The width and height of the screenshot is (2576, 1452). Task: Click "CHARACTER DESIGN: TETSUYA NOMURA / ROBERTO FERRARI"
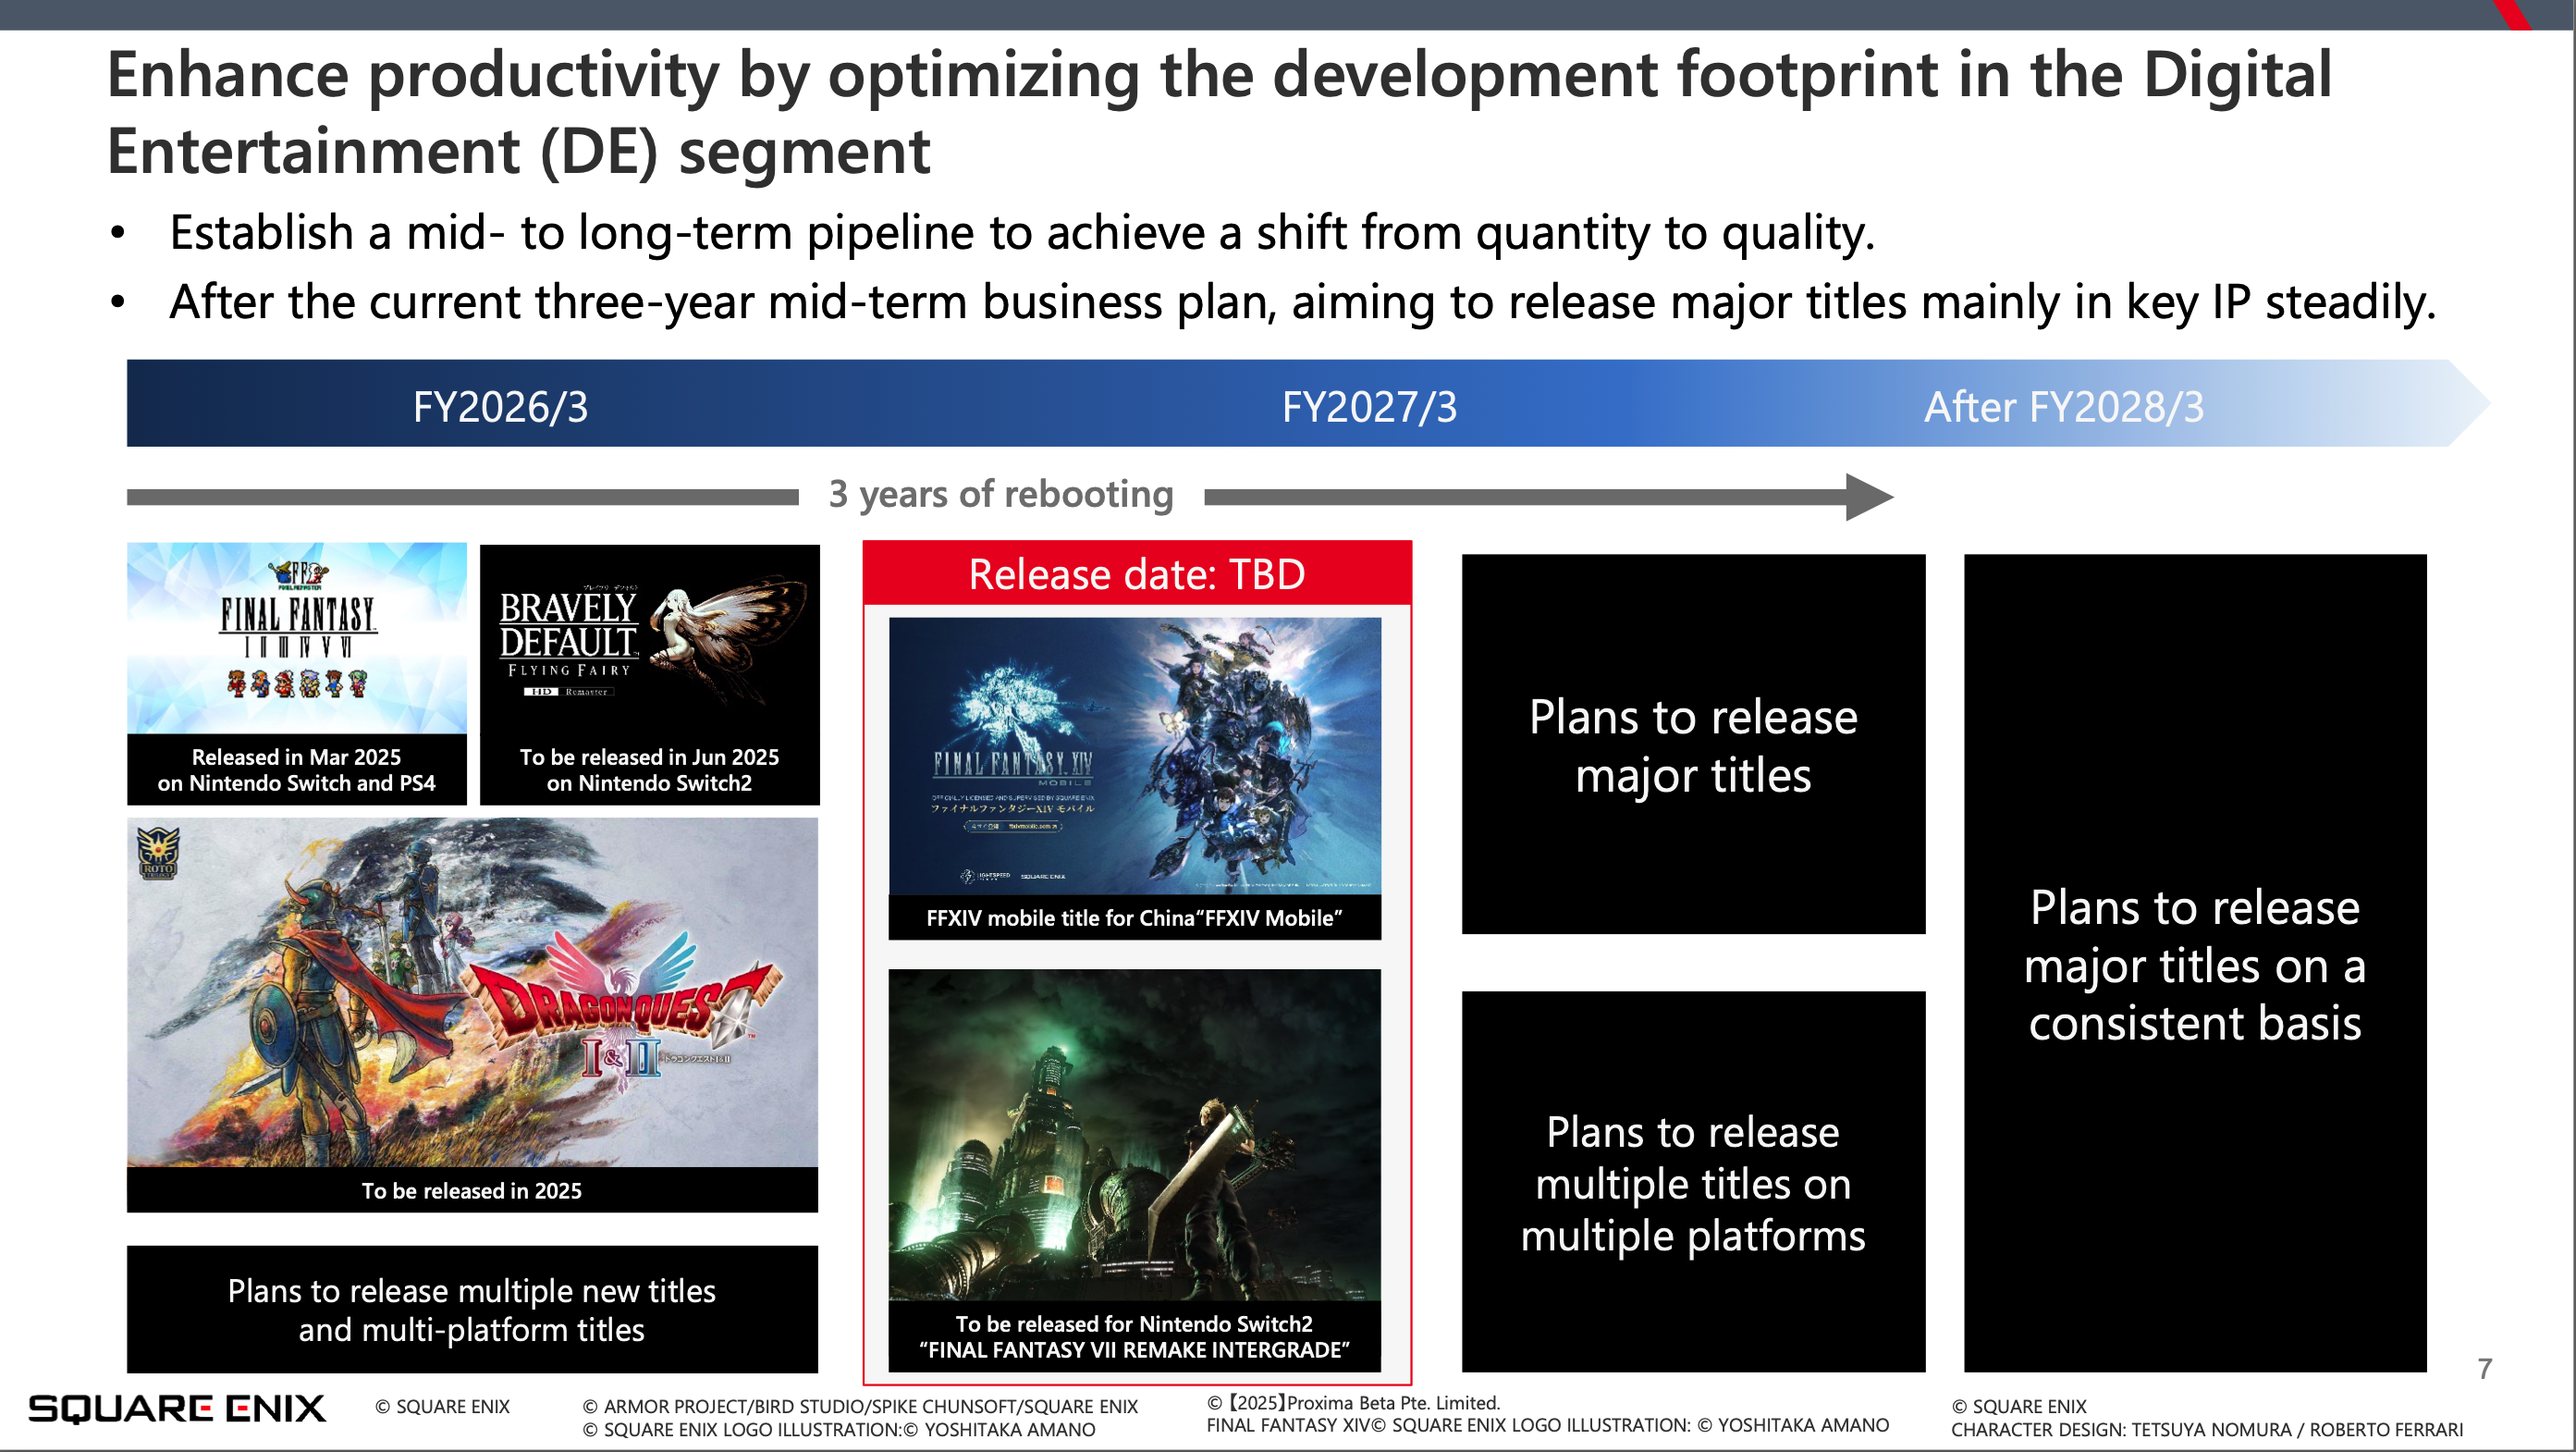2207,1430
